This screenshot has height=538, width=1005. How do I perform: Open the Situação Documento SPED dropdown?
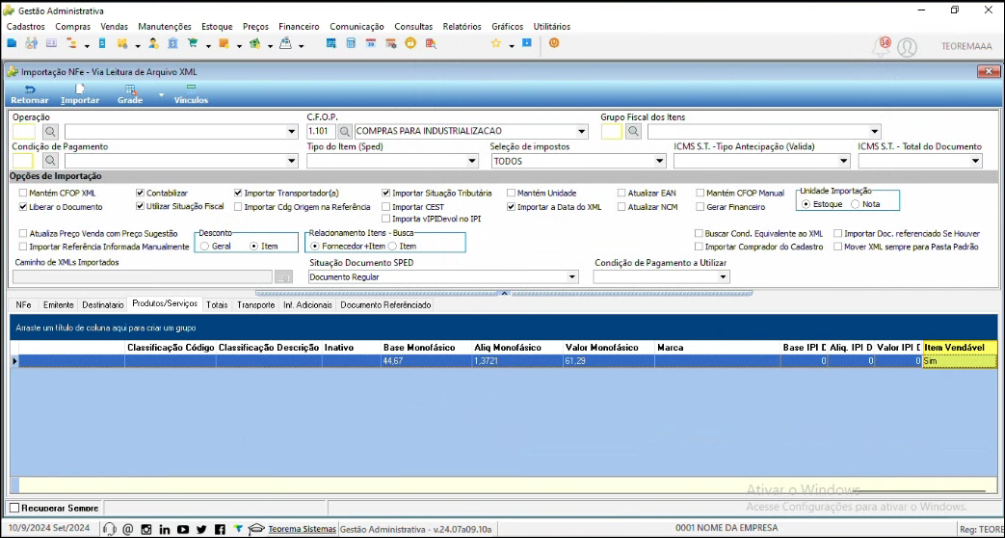(572, 277)
